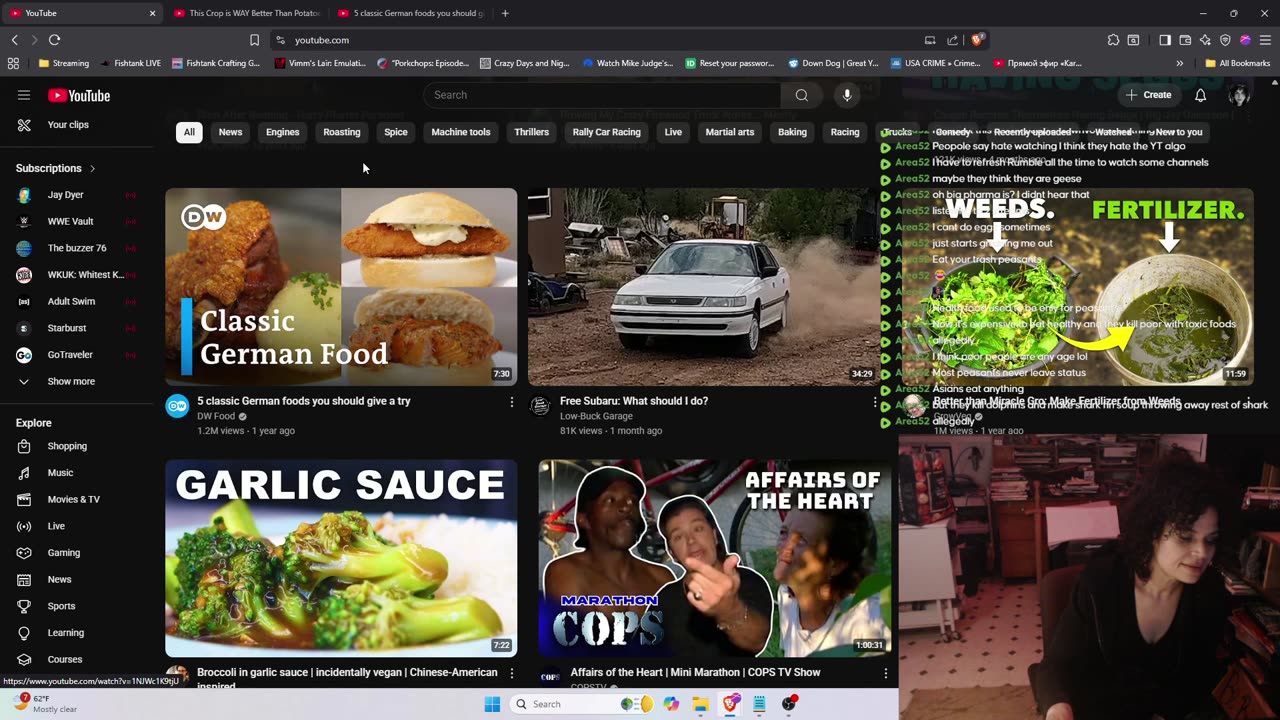Open the Streaming bookmarks folder
Viewport: 1280px width, 720px height.
[64, 63]
